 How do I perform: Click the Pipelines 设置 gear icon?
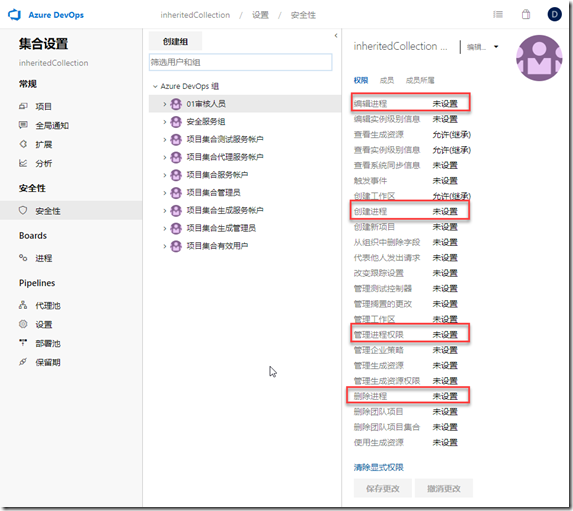click(23, 324)
